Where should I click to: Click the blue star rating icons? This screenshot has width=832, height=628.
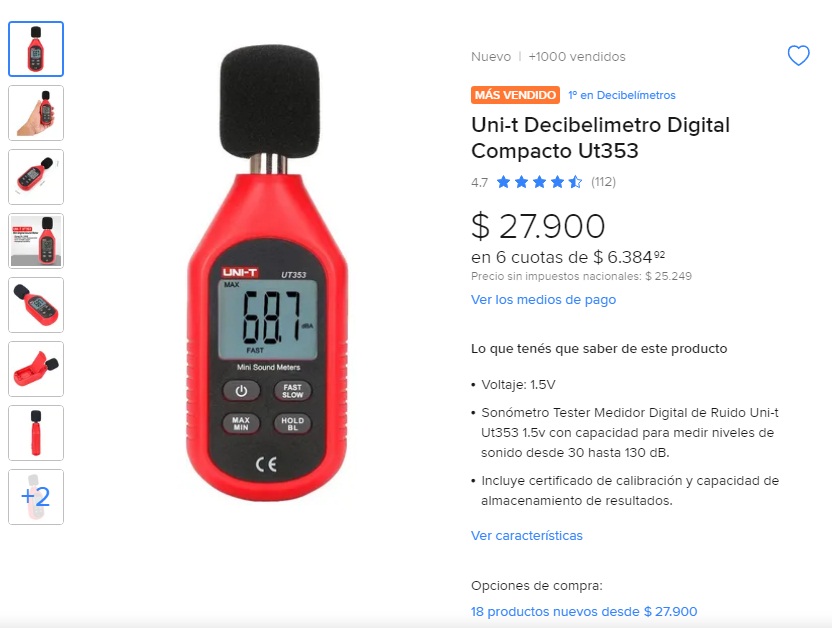click(539, 182)
